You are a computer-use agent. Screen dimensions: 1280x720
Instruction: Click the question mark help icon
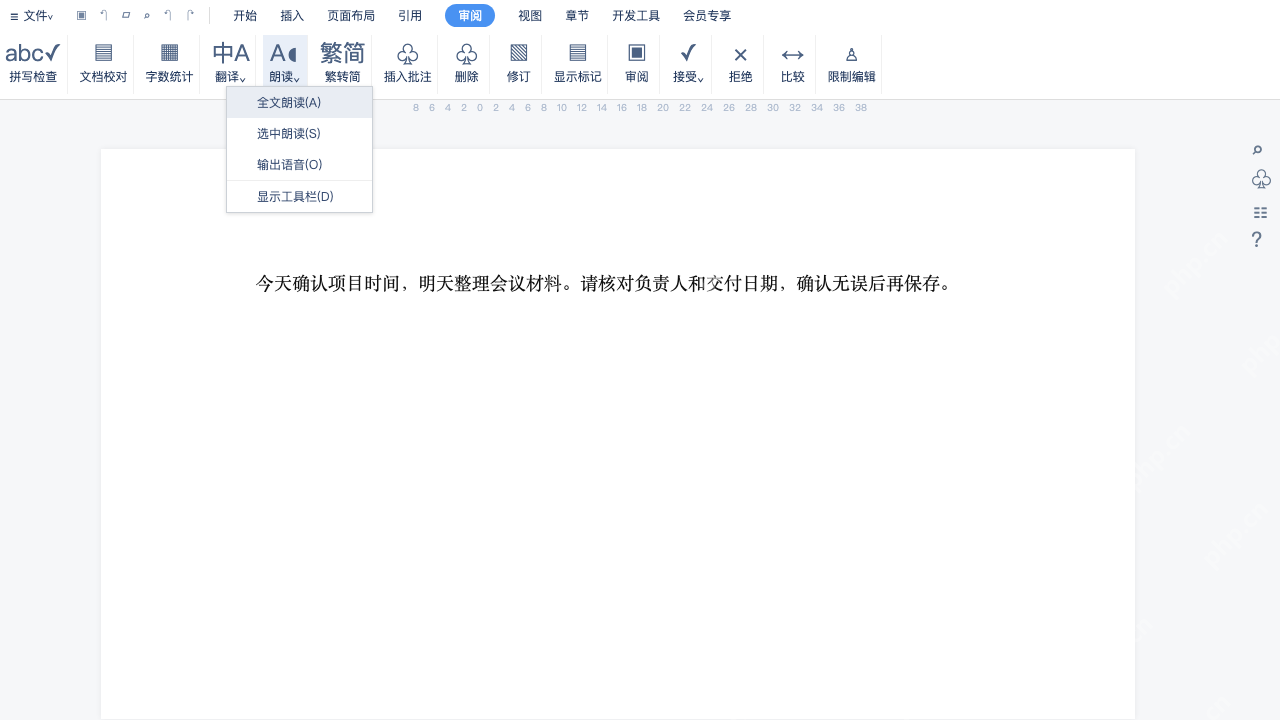point(1257,240)
